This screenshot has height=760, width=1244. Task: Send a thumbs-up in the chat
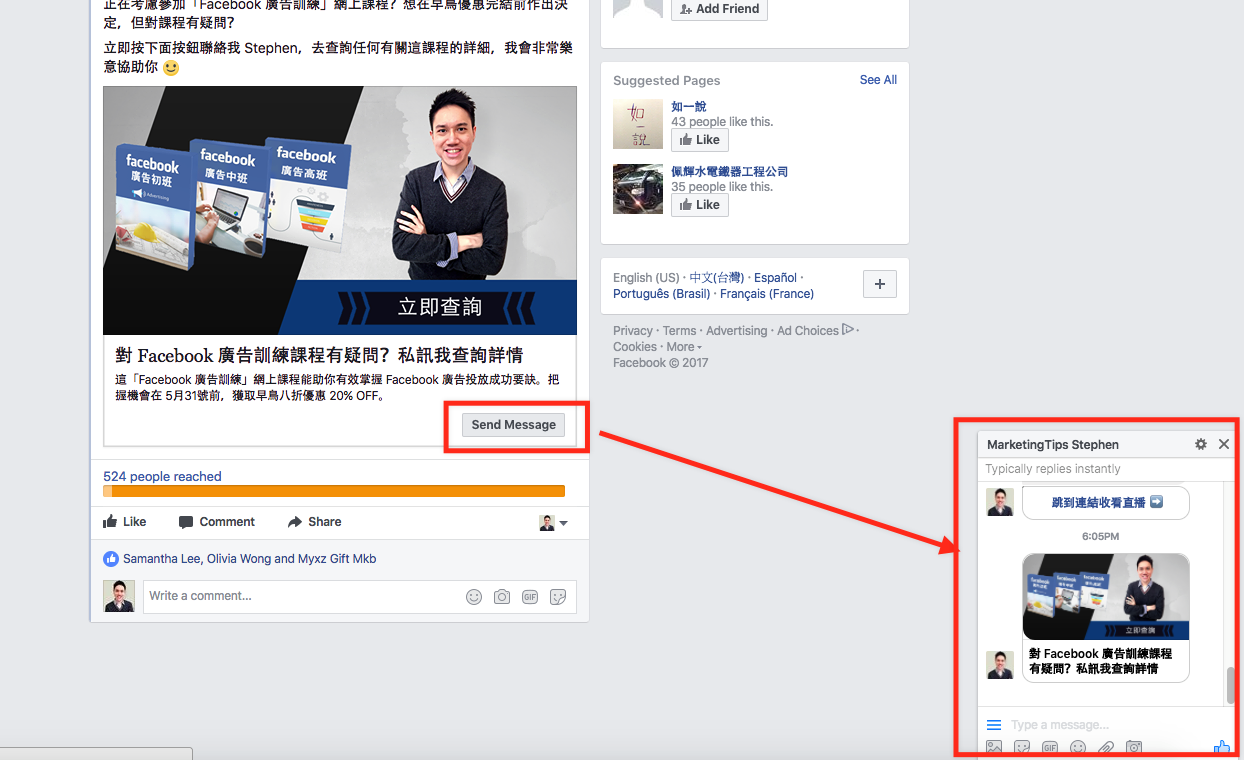coord(1221,746)
